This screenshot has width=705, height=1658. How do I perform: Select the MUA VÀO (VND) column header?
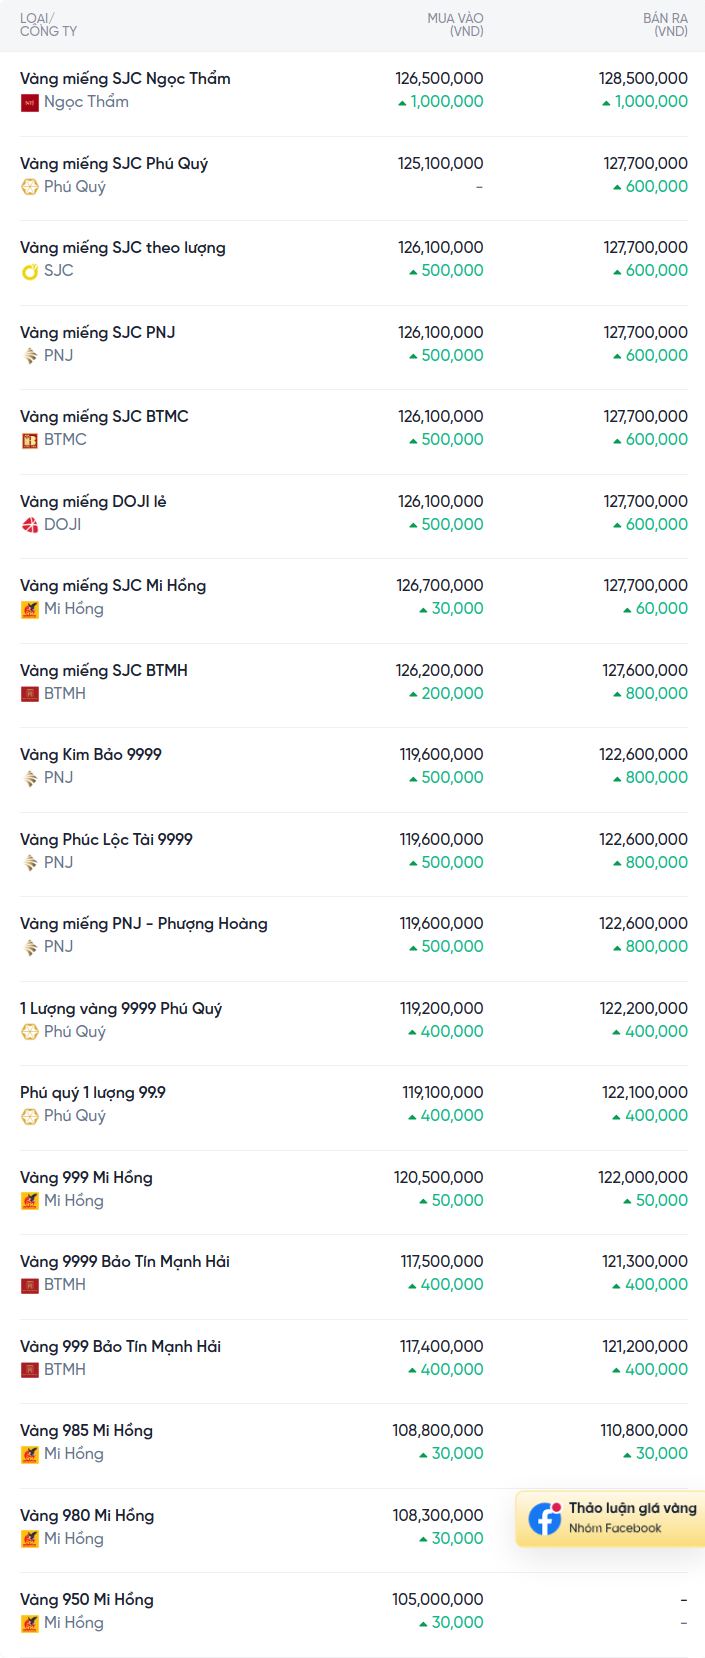click(455, 25)
